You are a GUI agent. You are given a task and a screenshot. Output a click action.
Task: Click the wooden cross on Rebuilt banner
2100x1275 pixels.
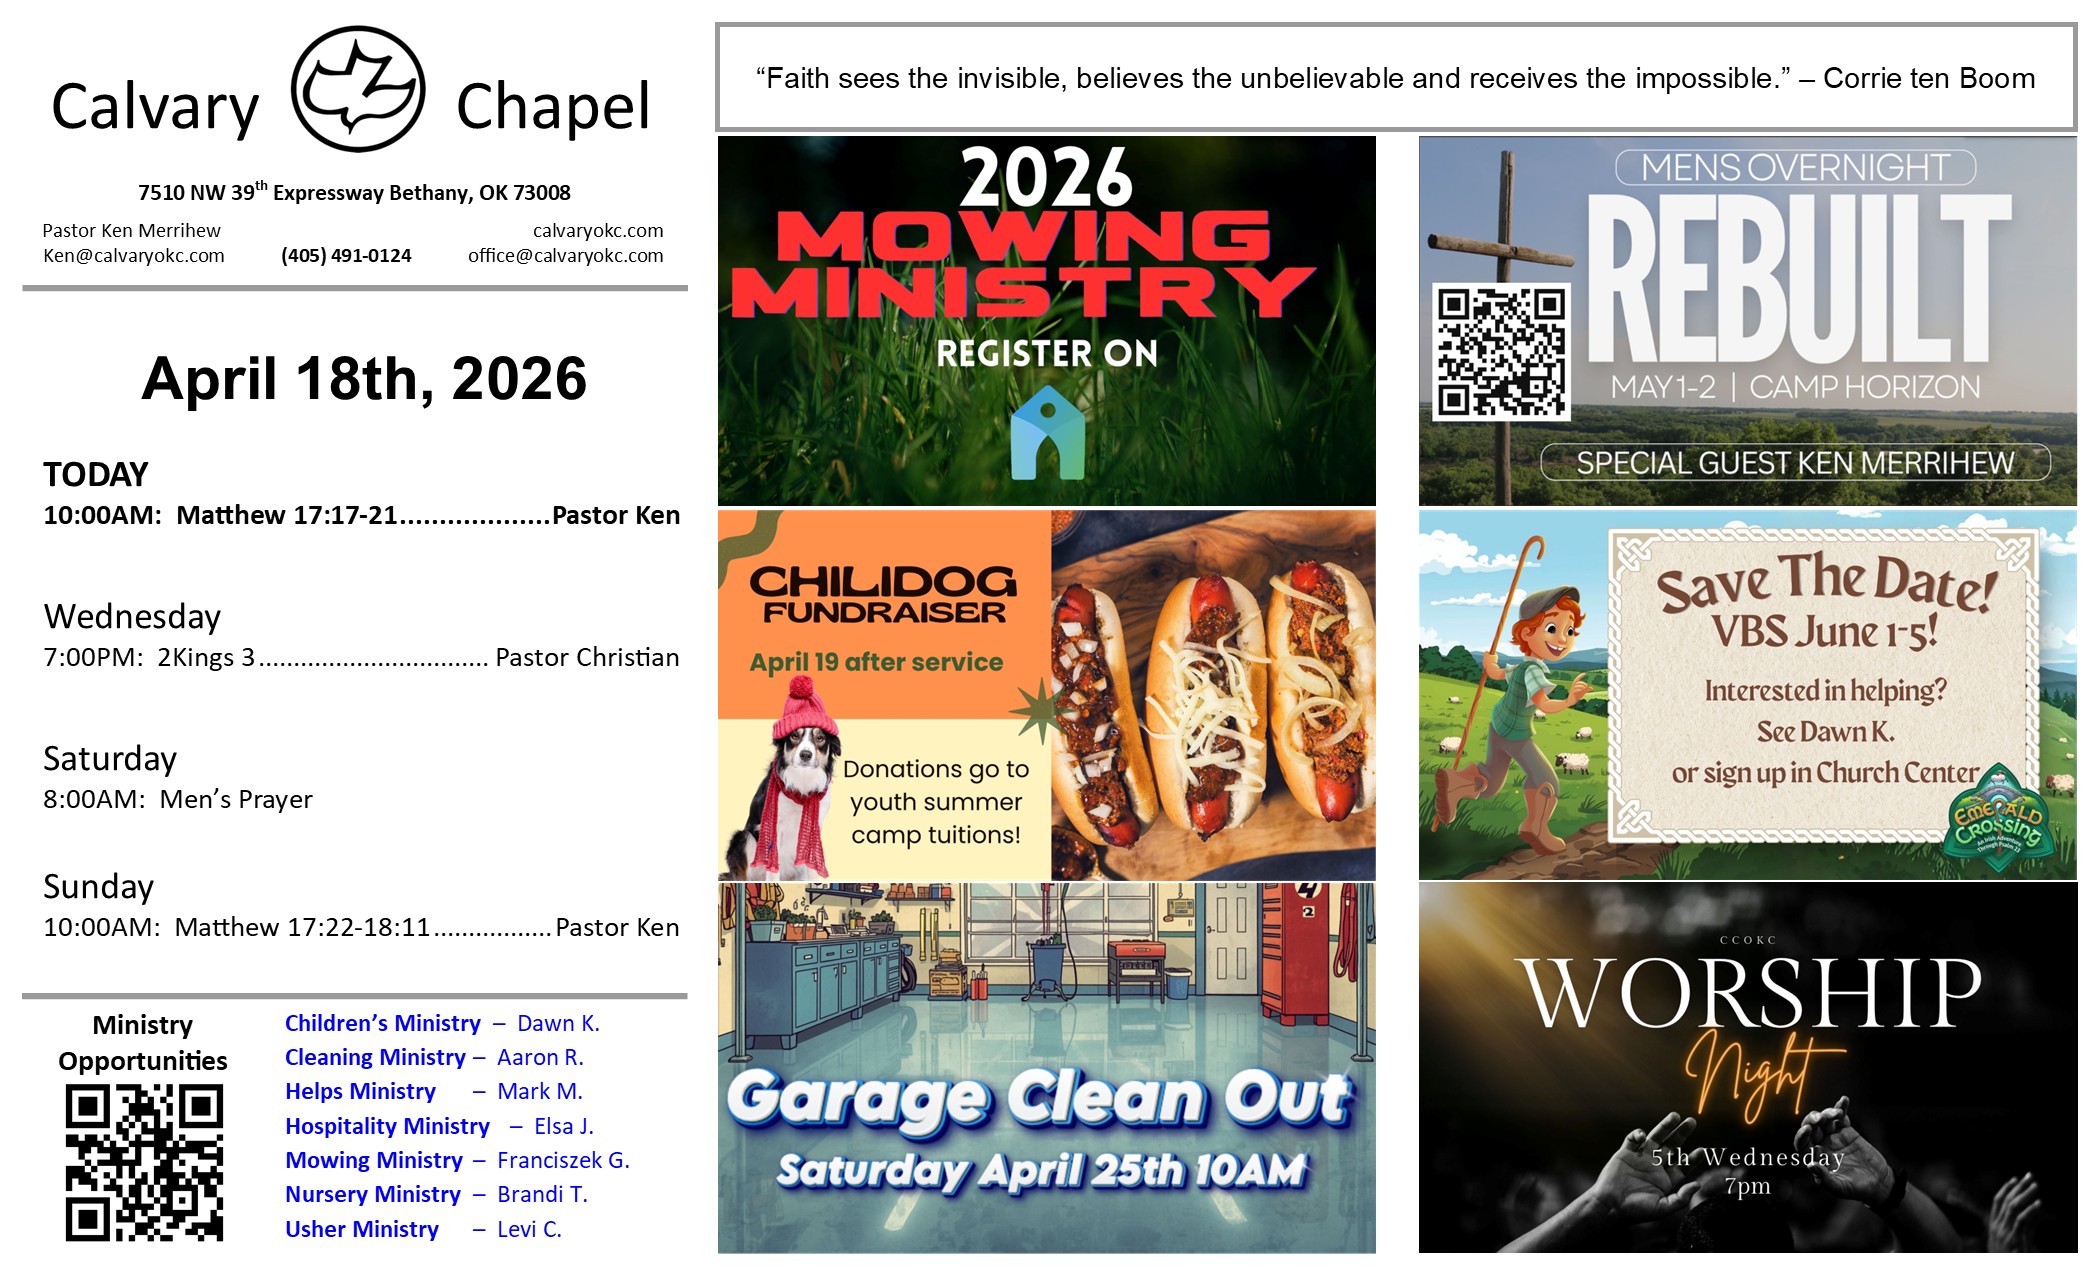click(x=1506, y=250)
